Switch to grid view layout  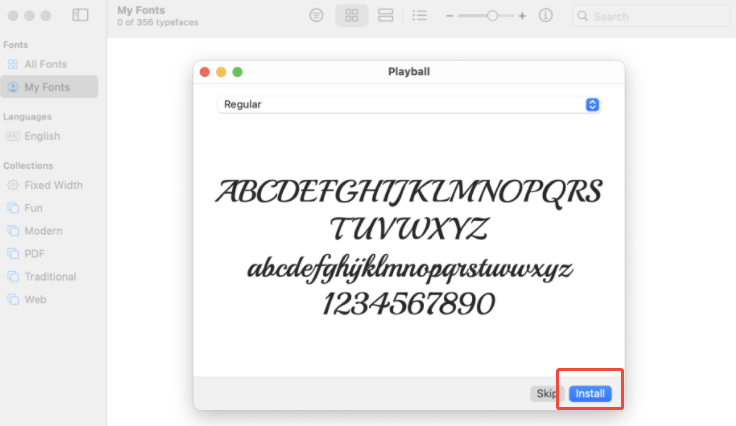[x=352, y=15]
